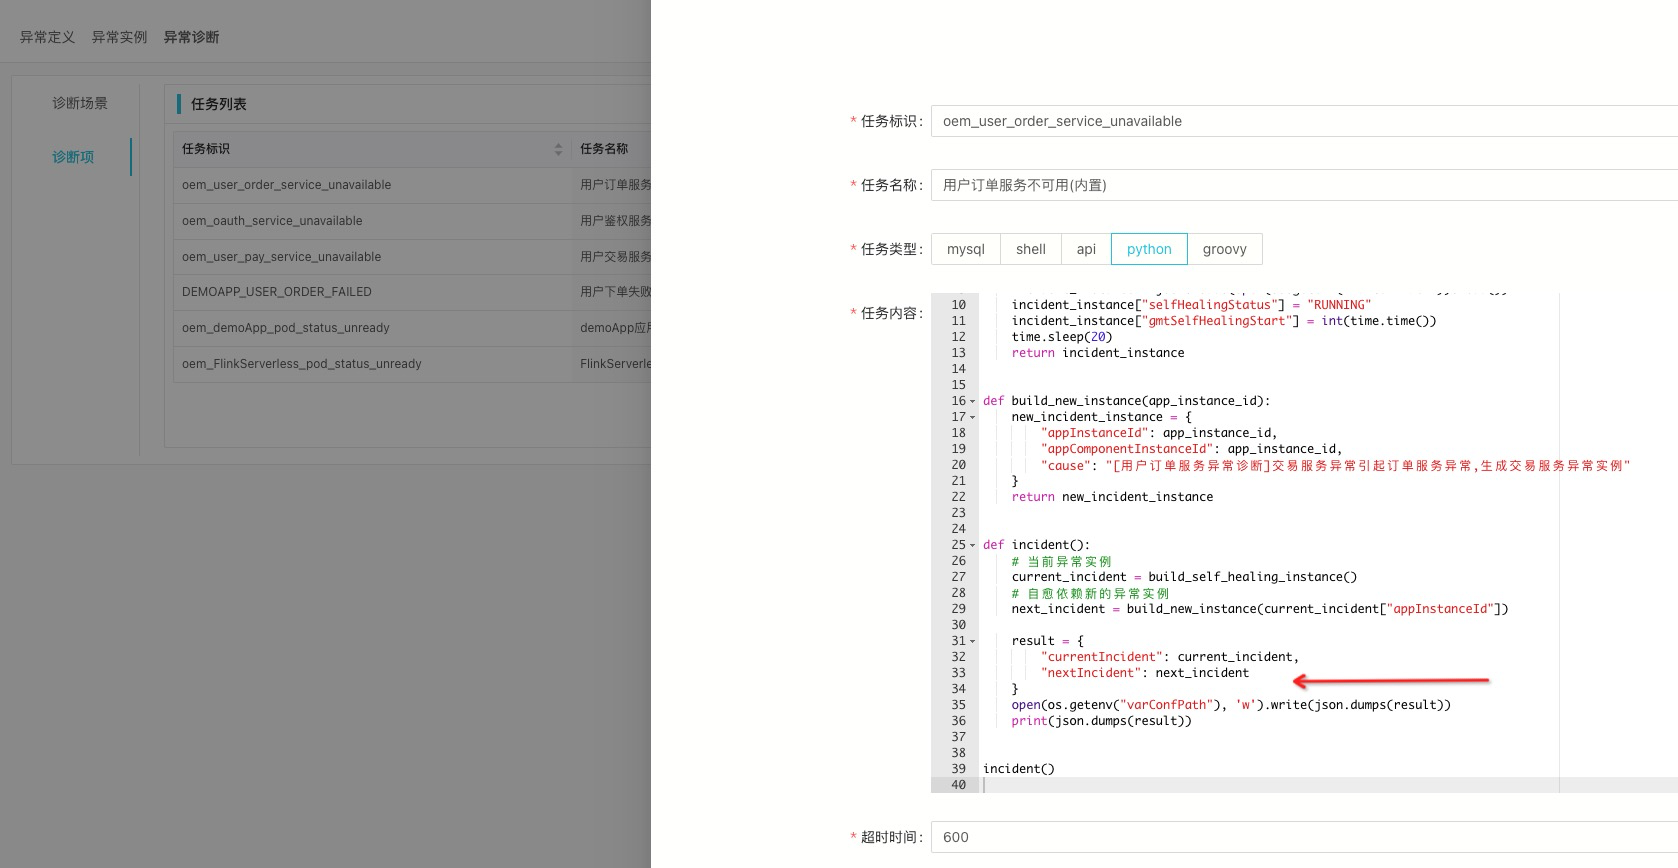
Task: Click the sort icon in 任务标识 column header
Action: tap(558, 149)
